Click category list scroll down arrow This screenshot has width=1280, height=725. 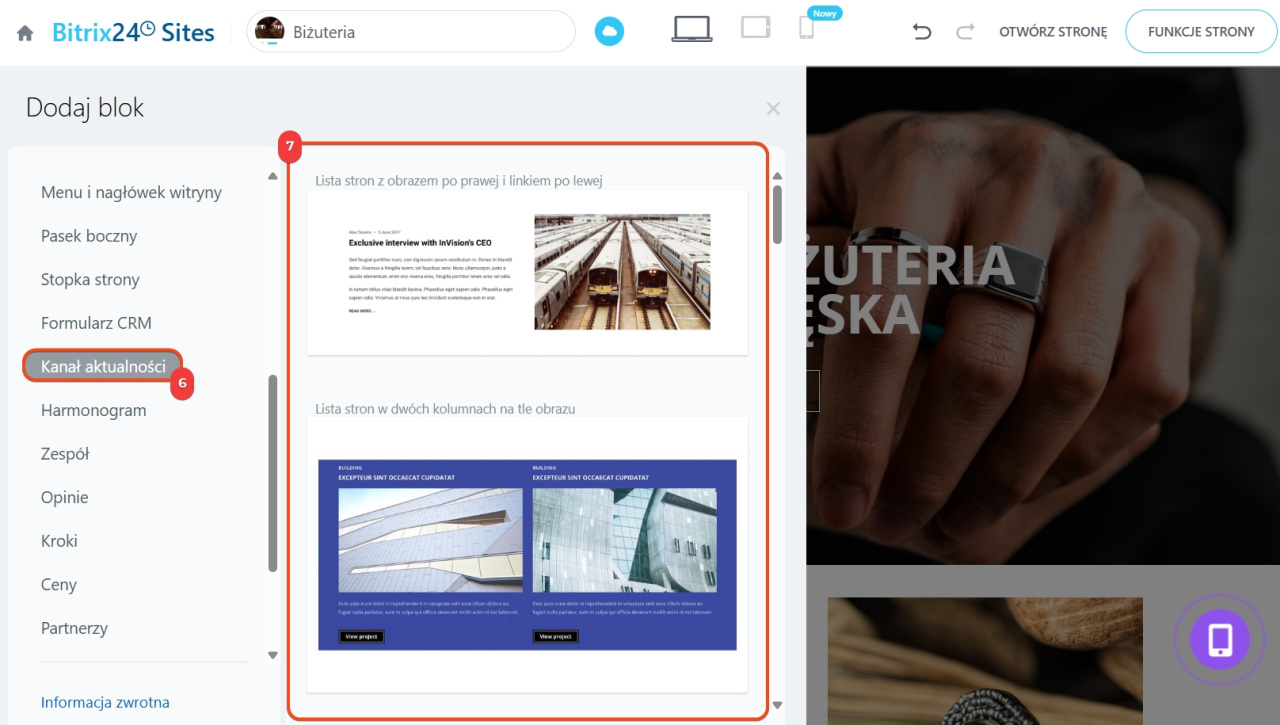[x=273, y=655]
